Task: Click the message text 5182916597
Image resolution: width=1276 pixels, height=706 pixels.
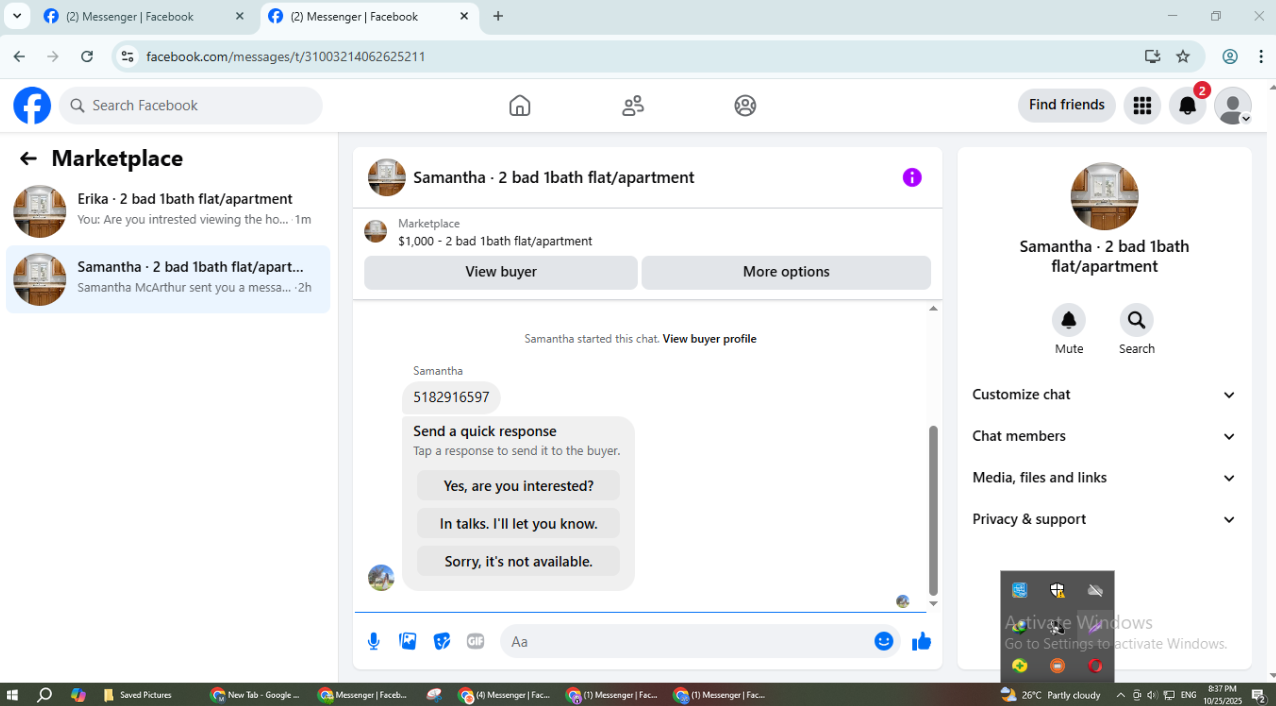Action: pyautogui.click(x=451, y=397)
